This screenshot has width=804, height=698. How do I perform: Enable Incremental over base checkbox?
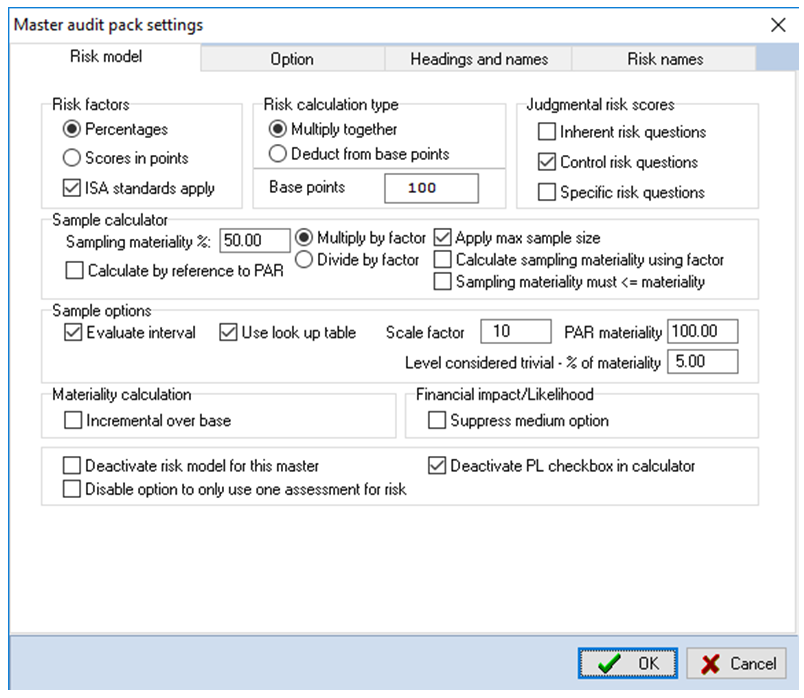(x=73, y=421)
